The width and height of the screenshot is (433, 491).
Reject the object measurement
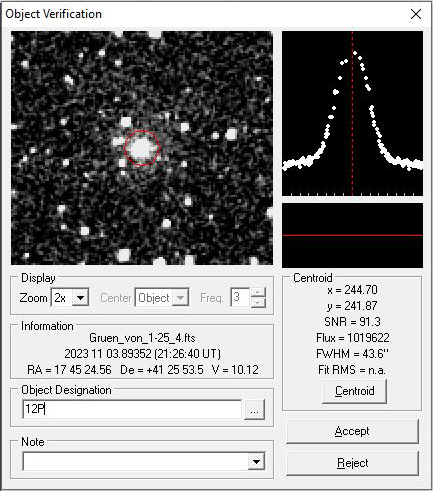pyautogui.click(x=352, y=463)
